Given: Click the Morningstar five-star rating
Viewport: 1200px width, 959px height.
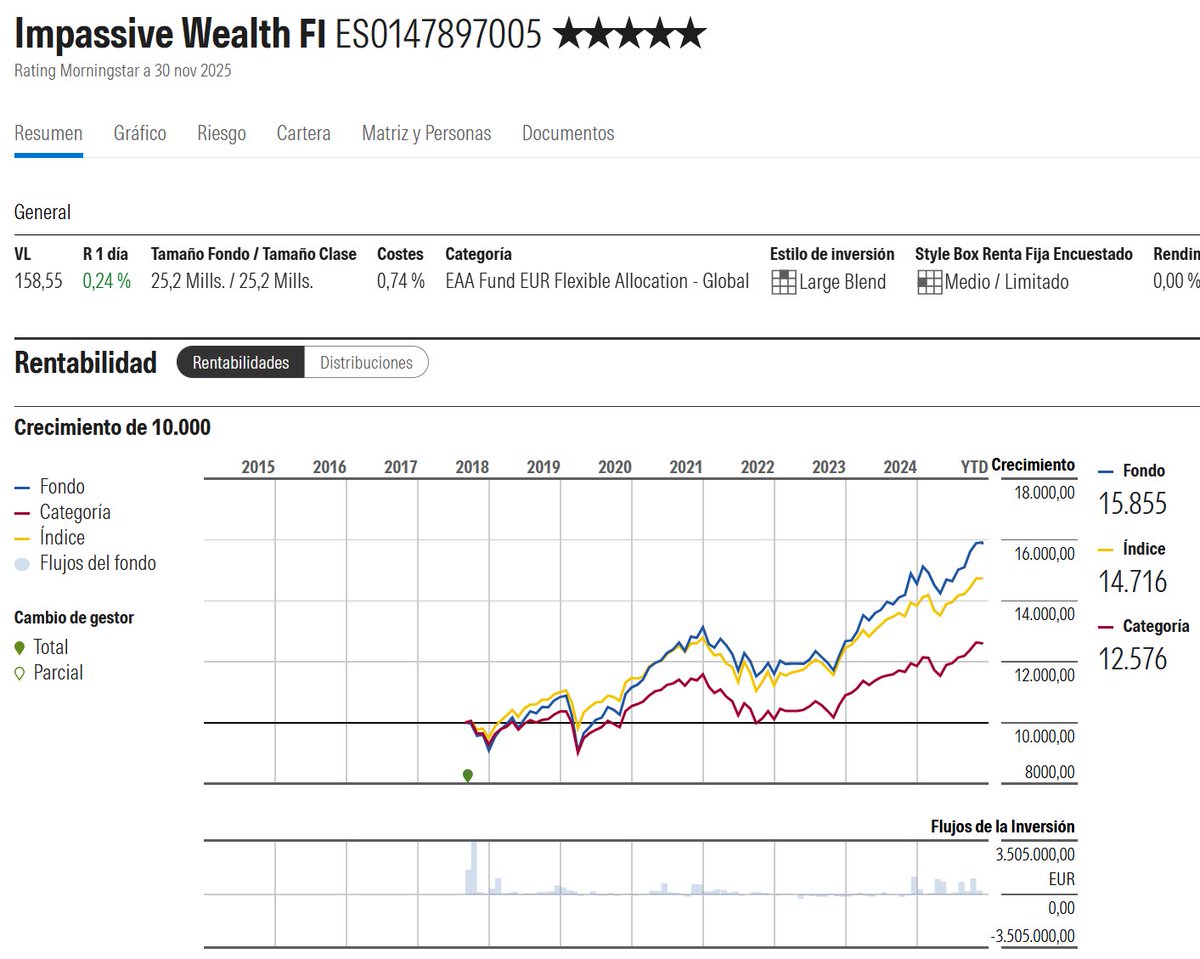Looking at the screenshot, I should click(629, 35).
